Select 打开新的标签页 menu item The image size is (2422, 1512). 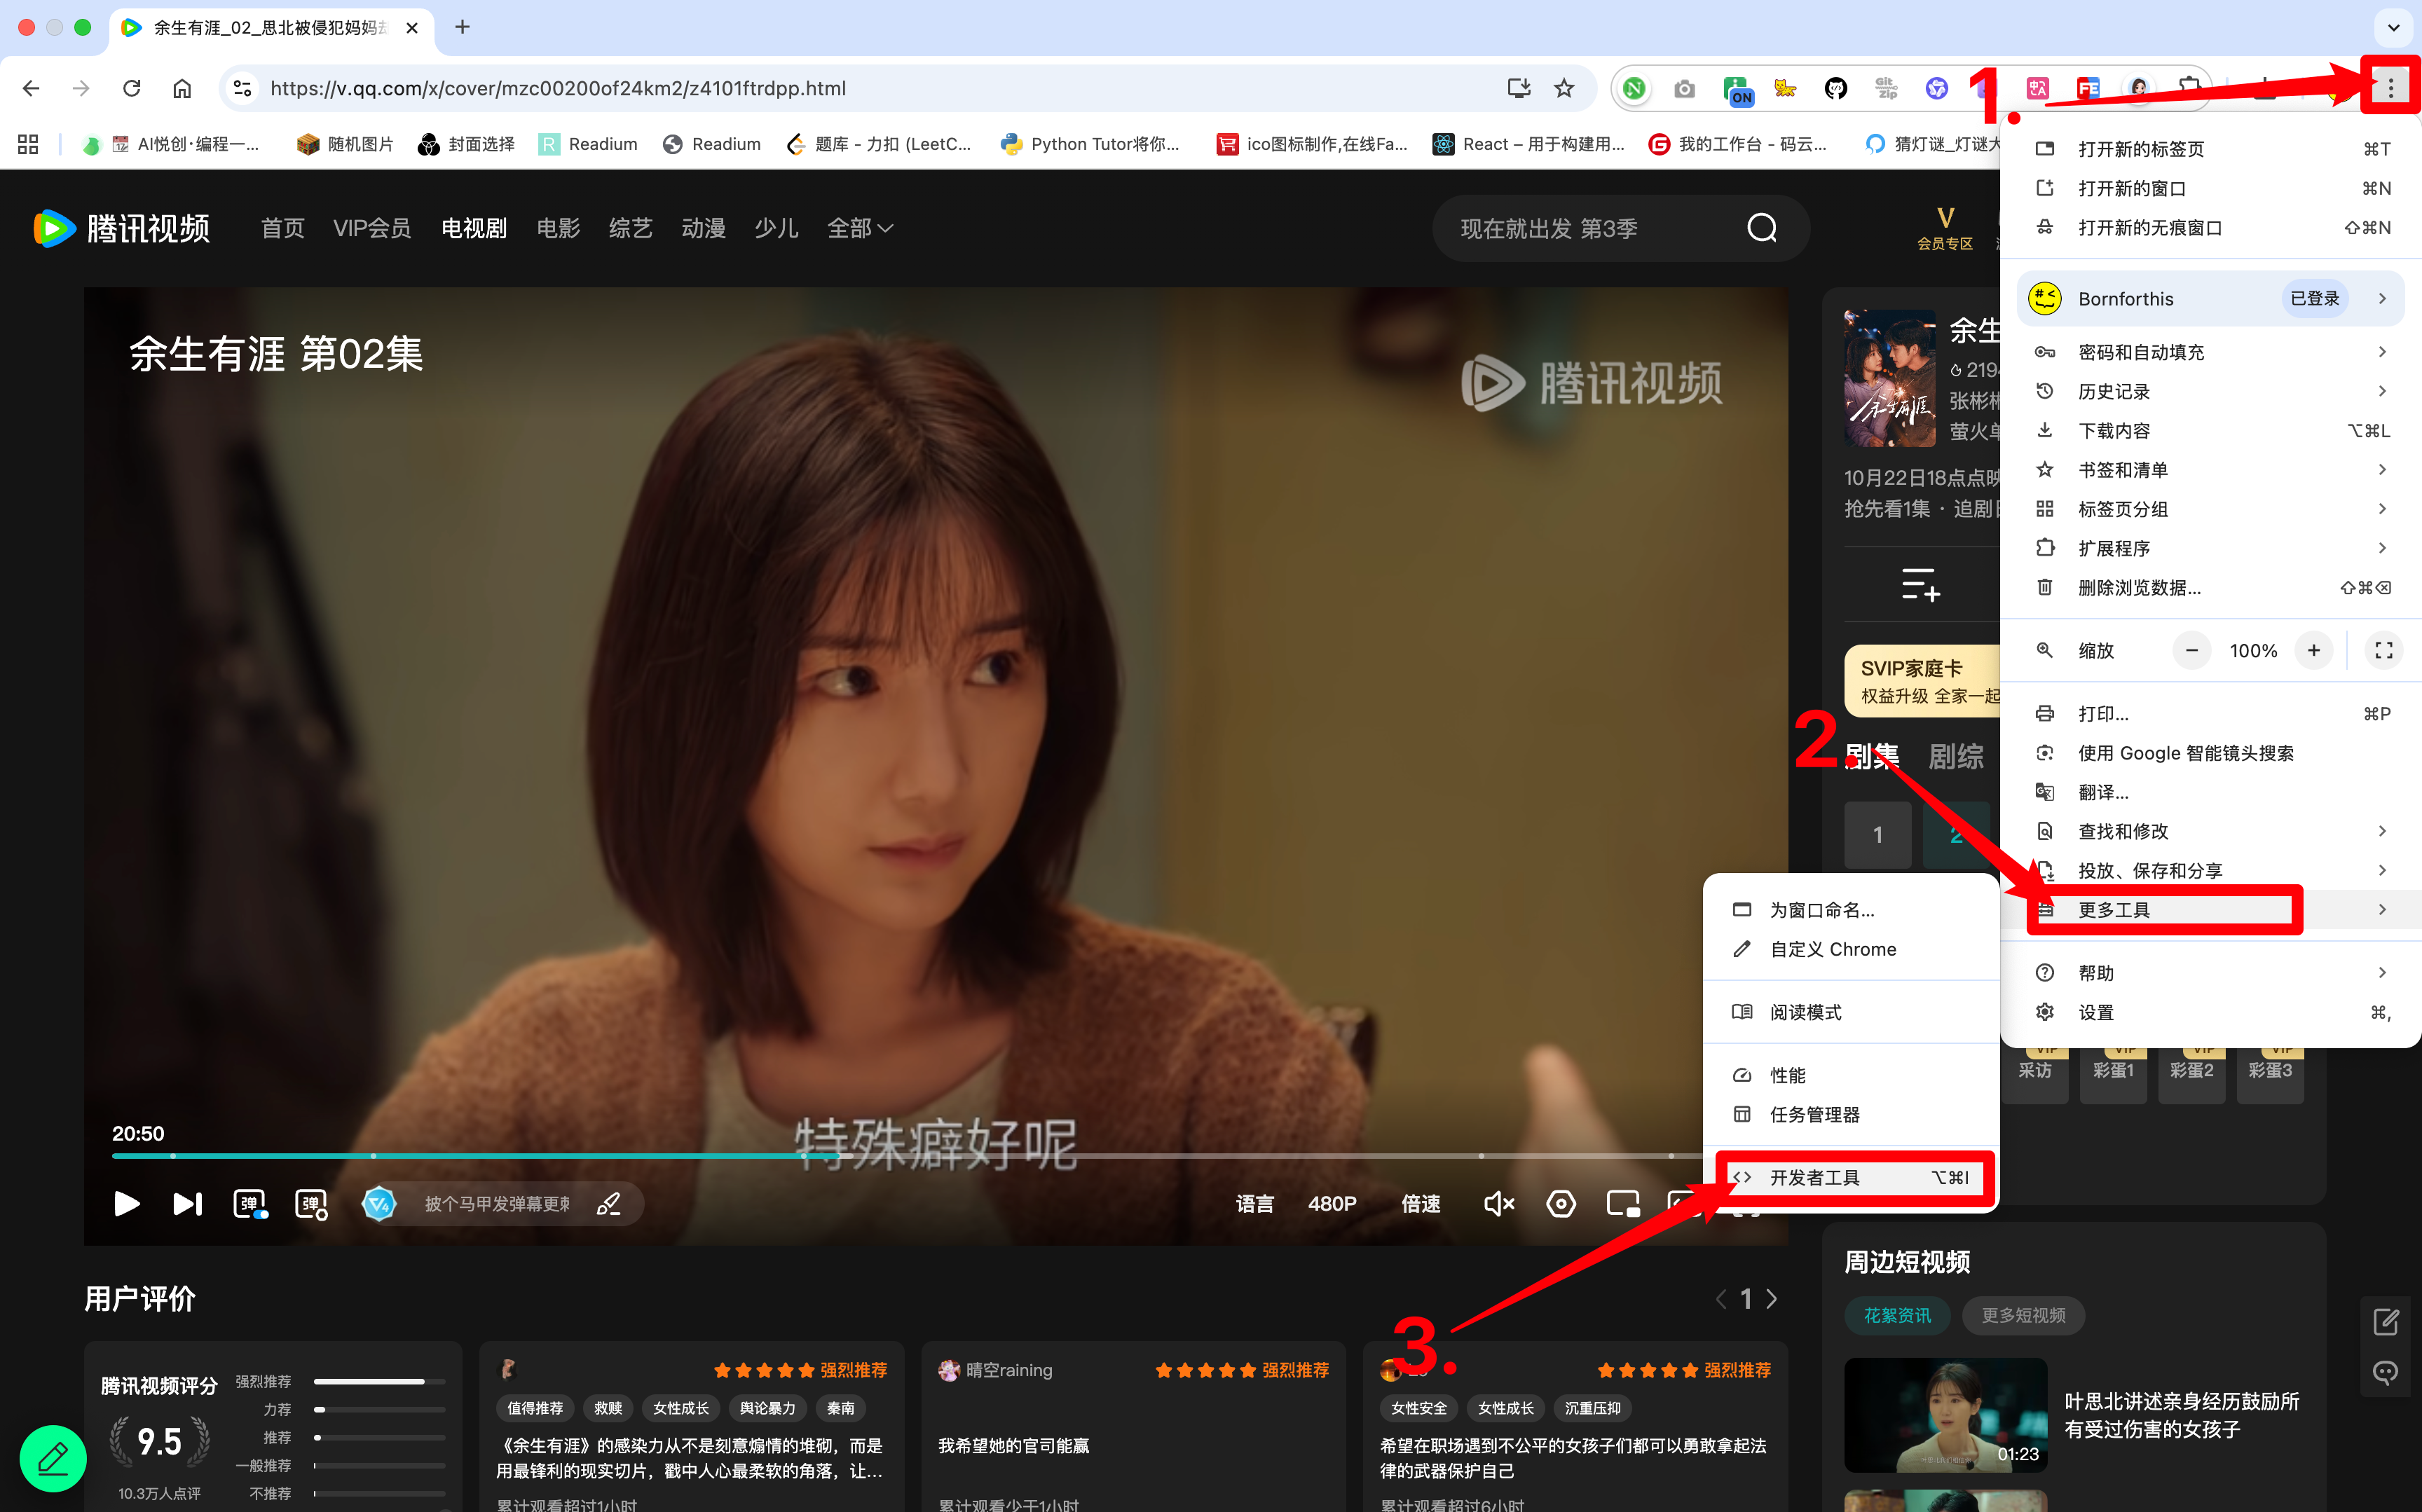pyautogui.click(x=2211, y=149)
